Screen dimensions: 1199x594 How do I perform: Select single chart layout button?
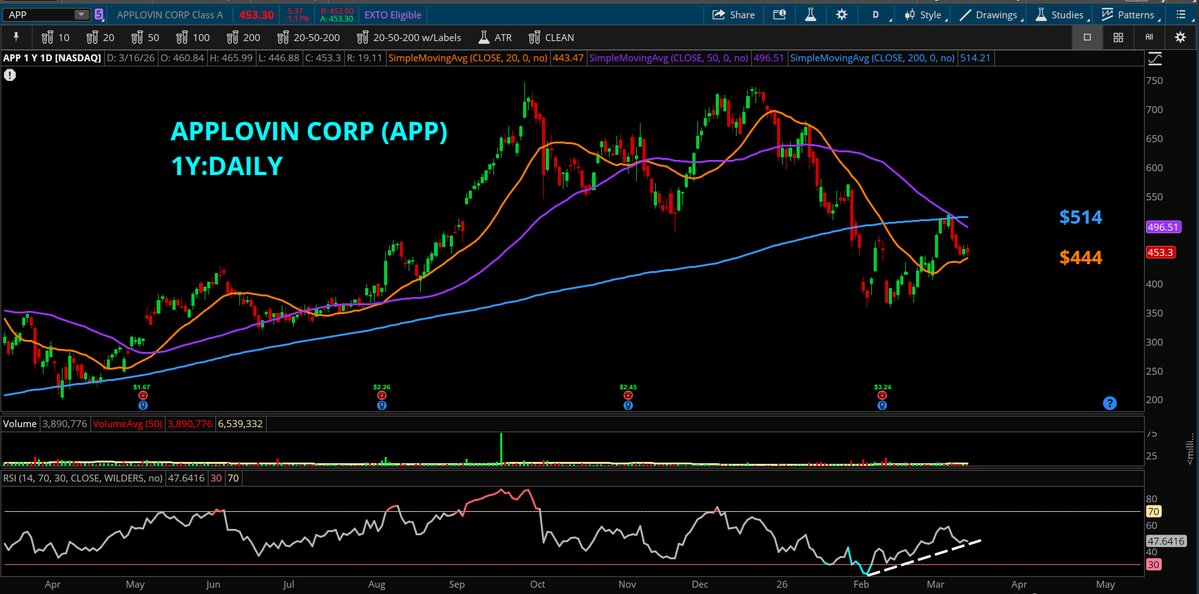coord(1087,37)
